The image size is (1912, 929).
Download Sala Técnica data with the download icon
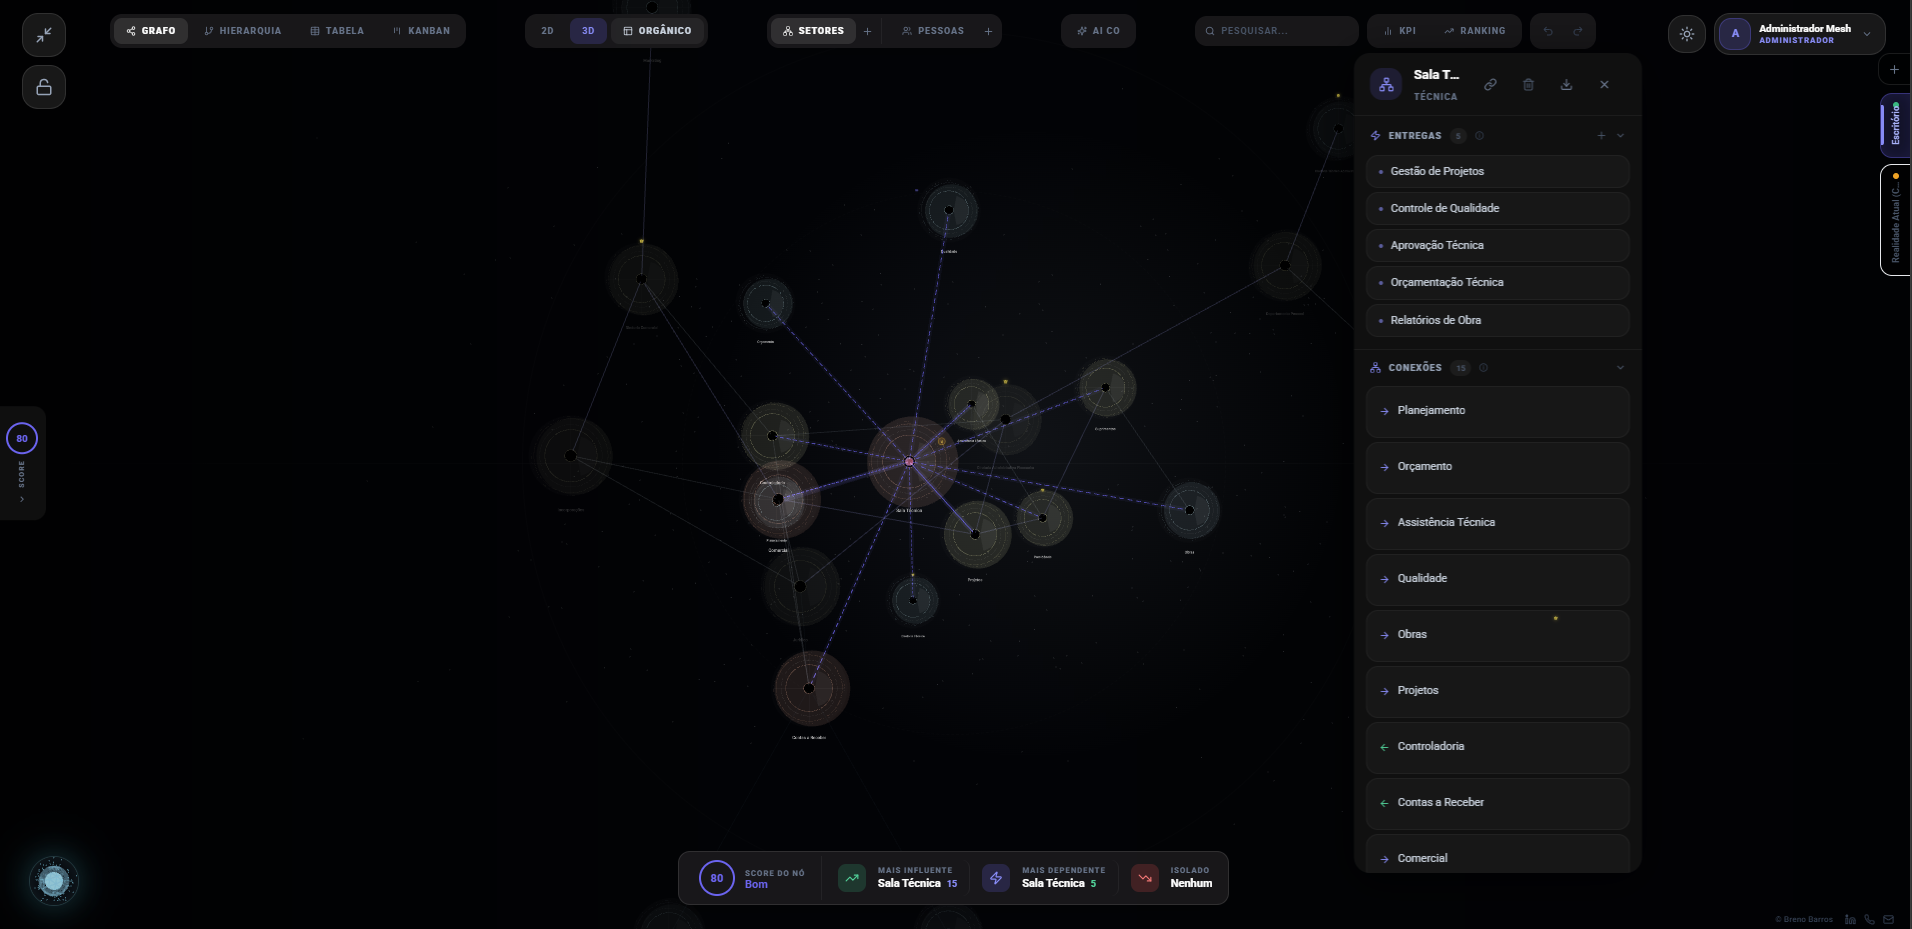(x=1566, y=85)
